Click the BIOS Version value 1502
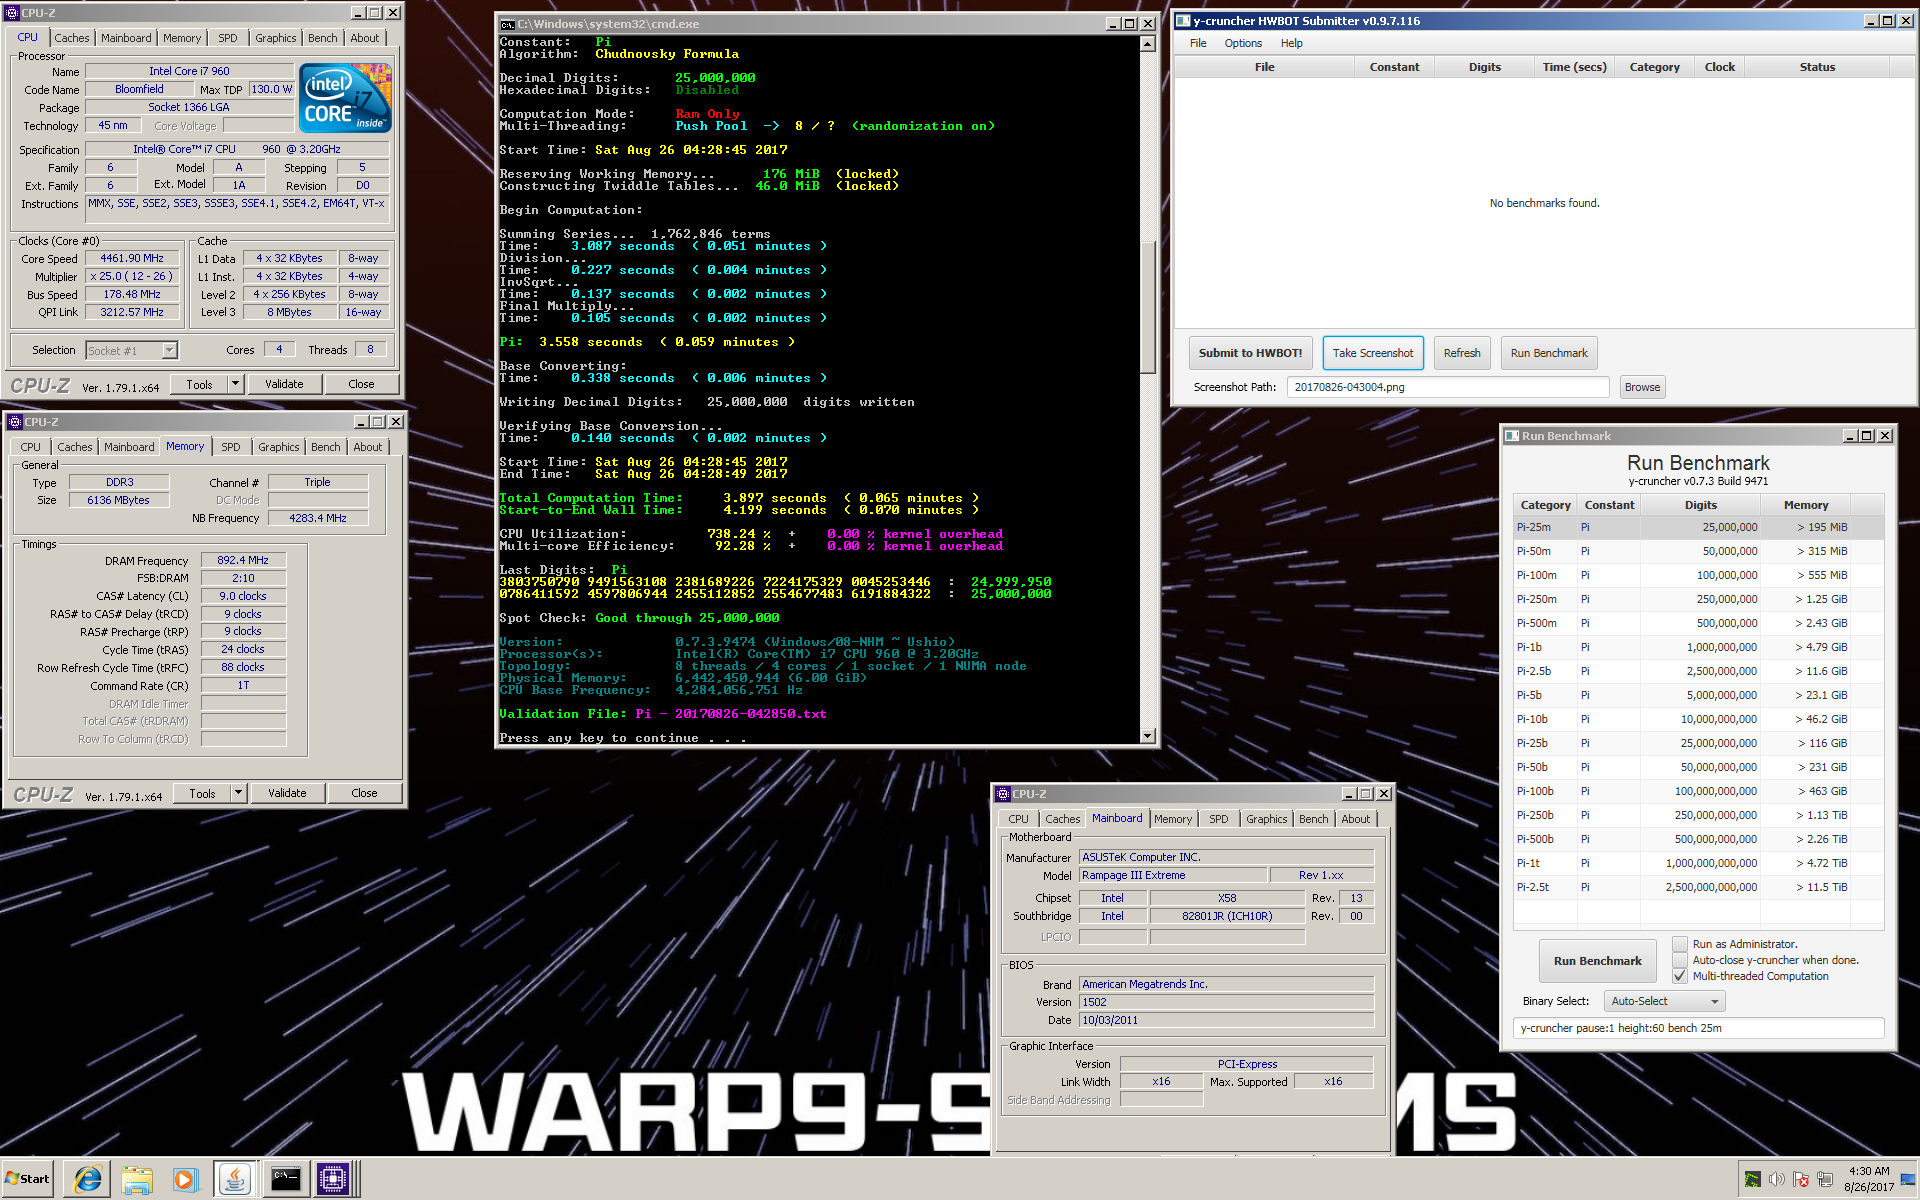This screenshot has width=1920, height=1200. click(x=1226, y=1002)
